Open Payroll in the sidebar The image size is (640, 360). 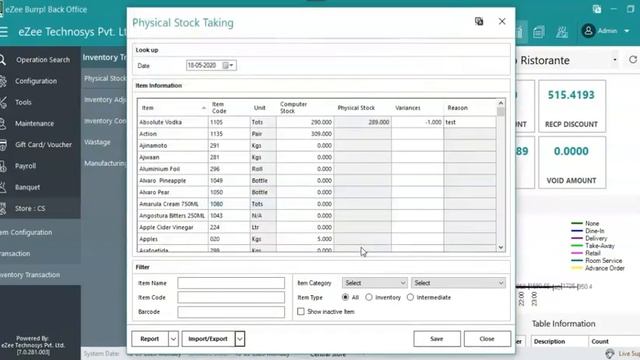25,166
